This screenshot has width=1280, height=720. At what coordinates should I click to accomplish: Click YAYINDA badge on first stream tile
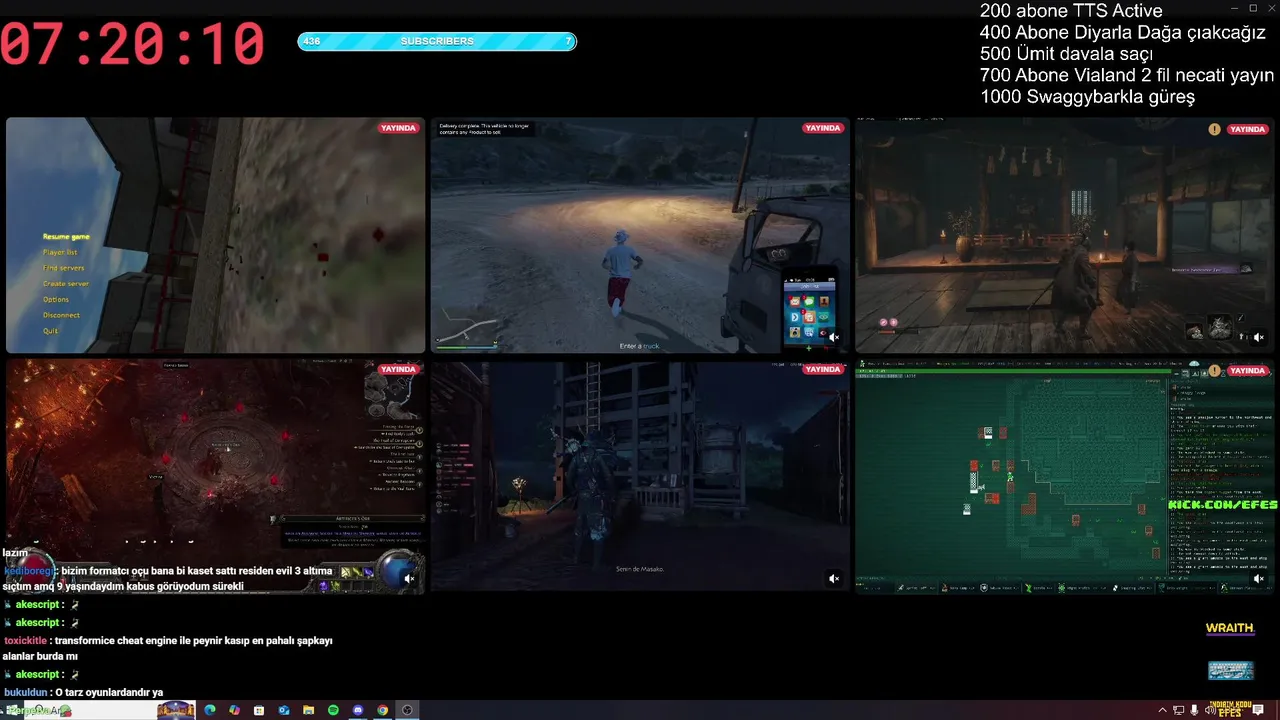coord(398,128)
